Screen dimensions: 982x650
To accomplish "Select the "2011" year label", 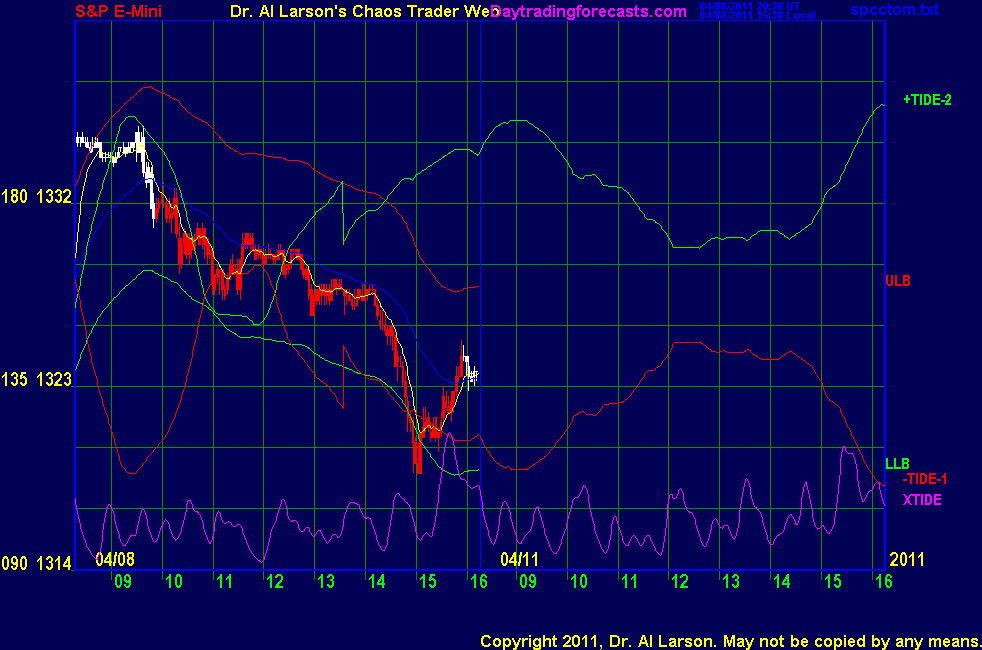I will [907, 559].
